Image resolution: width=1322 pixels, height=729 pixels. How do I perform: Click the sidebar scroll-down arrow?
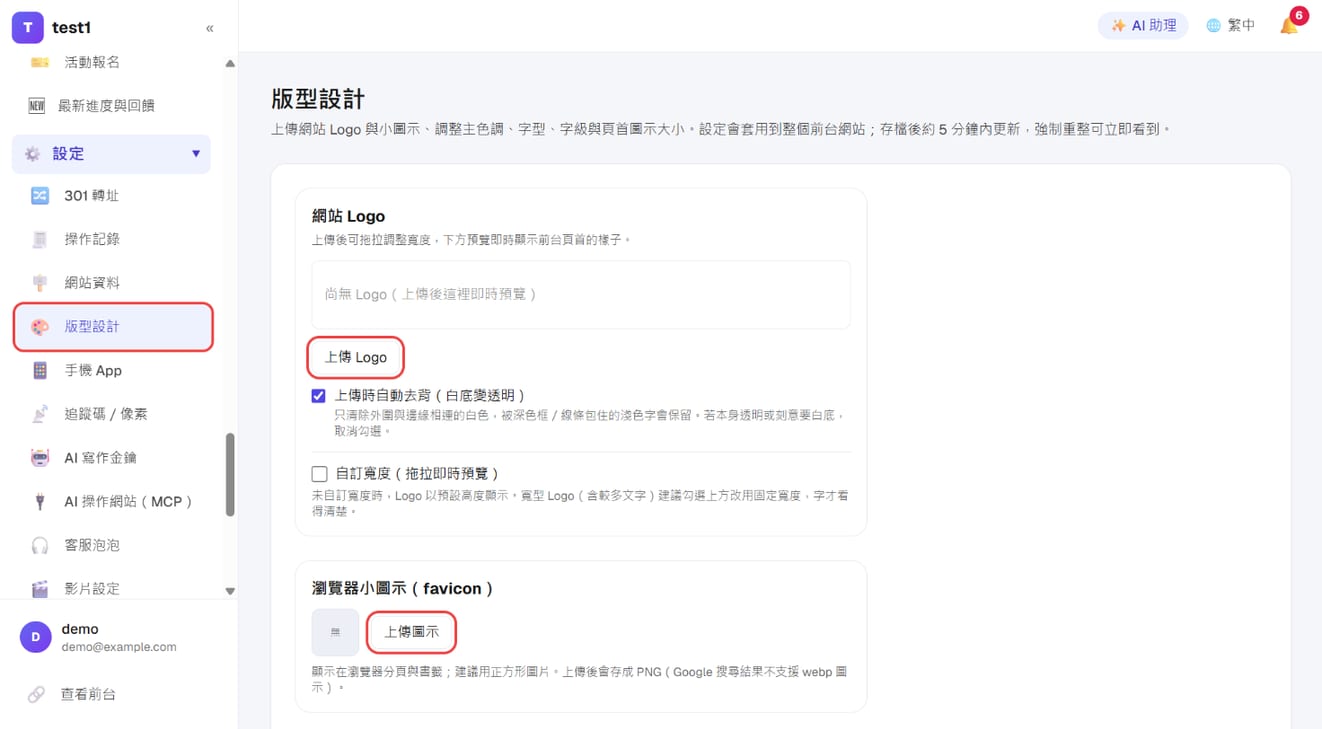(230, 591)
